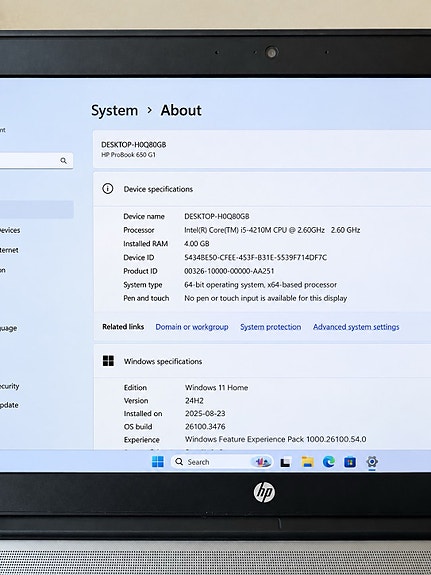Collapse the Windows specifications section
431x575 pixels.
262,361
